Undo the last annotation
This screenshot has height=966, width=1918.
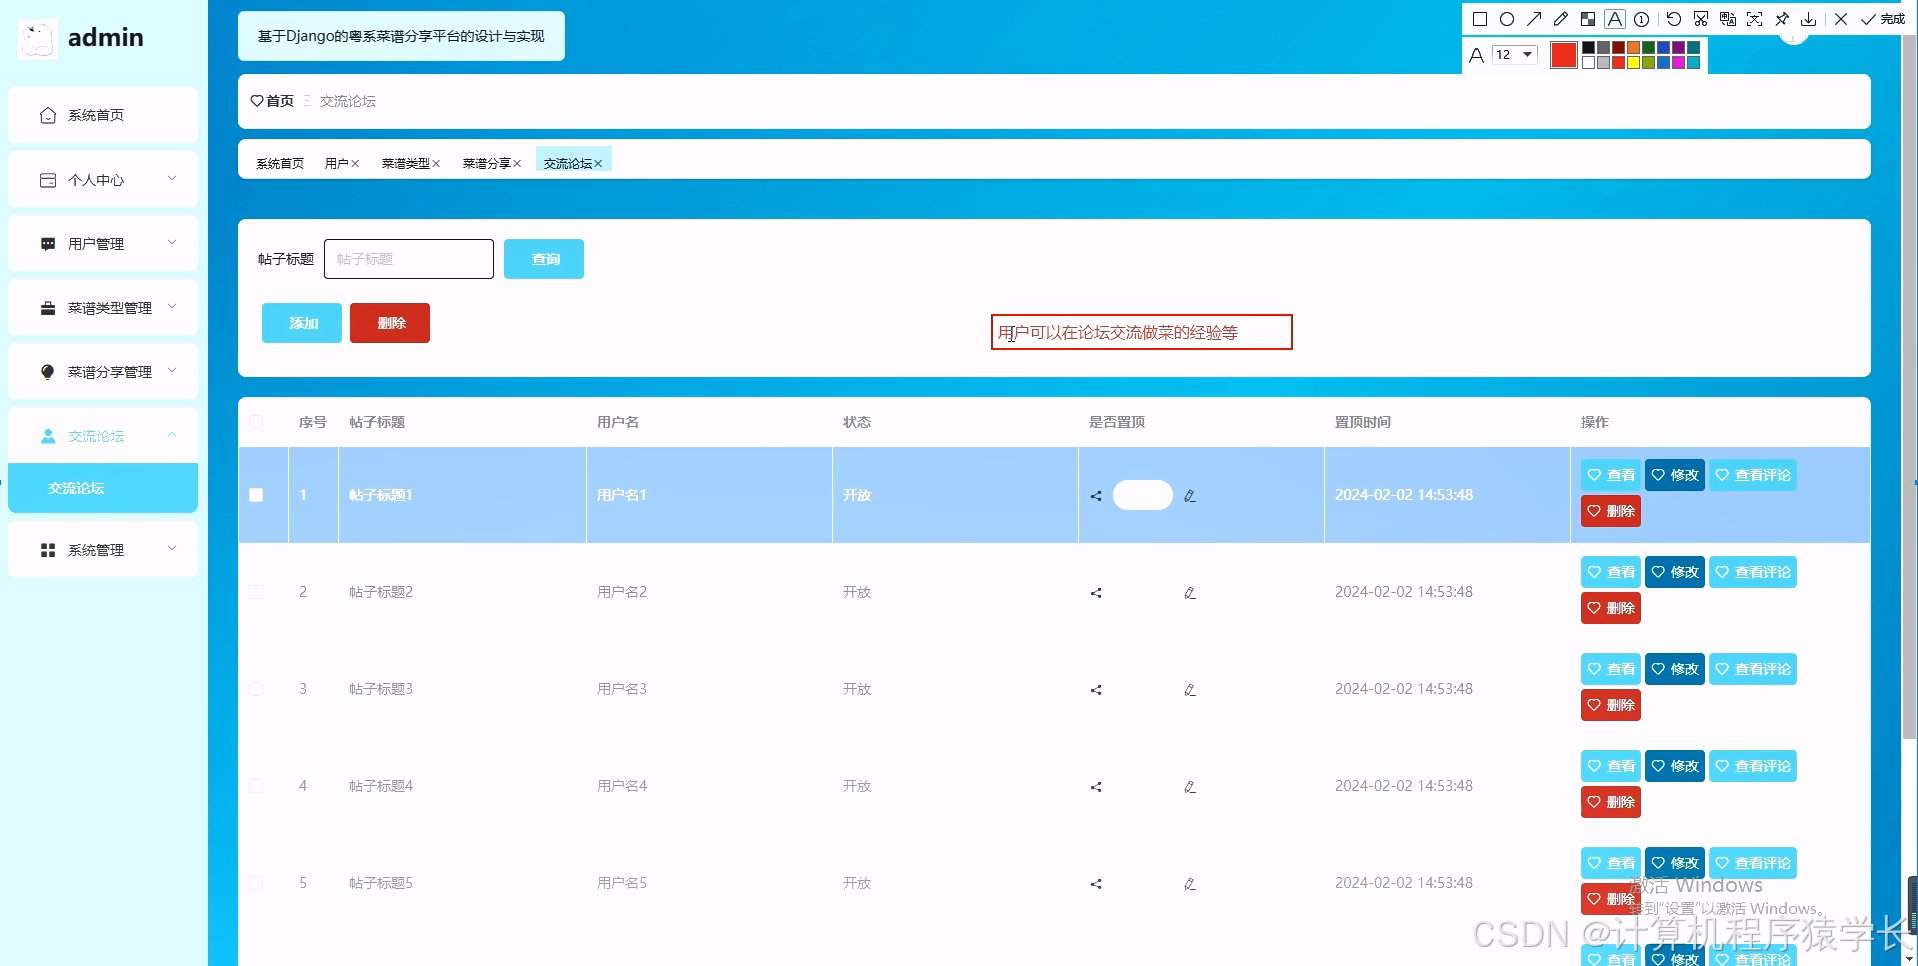point(1674,19)
